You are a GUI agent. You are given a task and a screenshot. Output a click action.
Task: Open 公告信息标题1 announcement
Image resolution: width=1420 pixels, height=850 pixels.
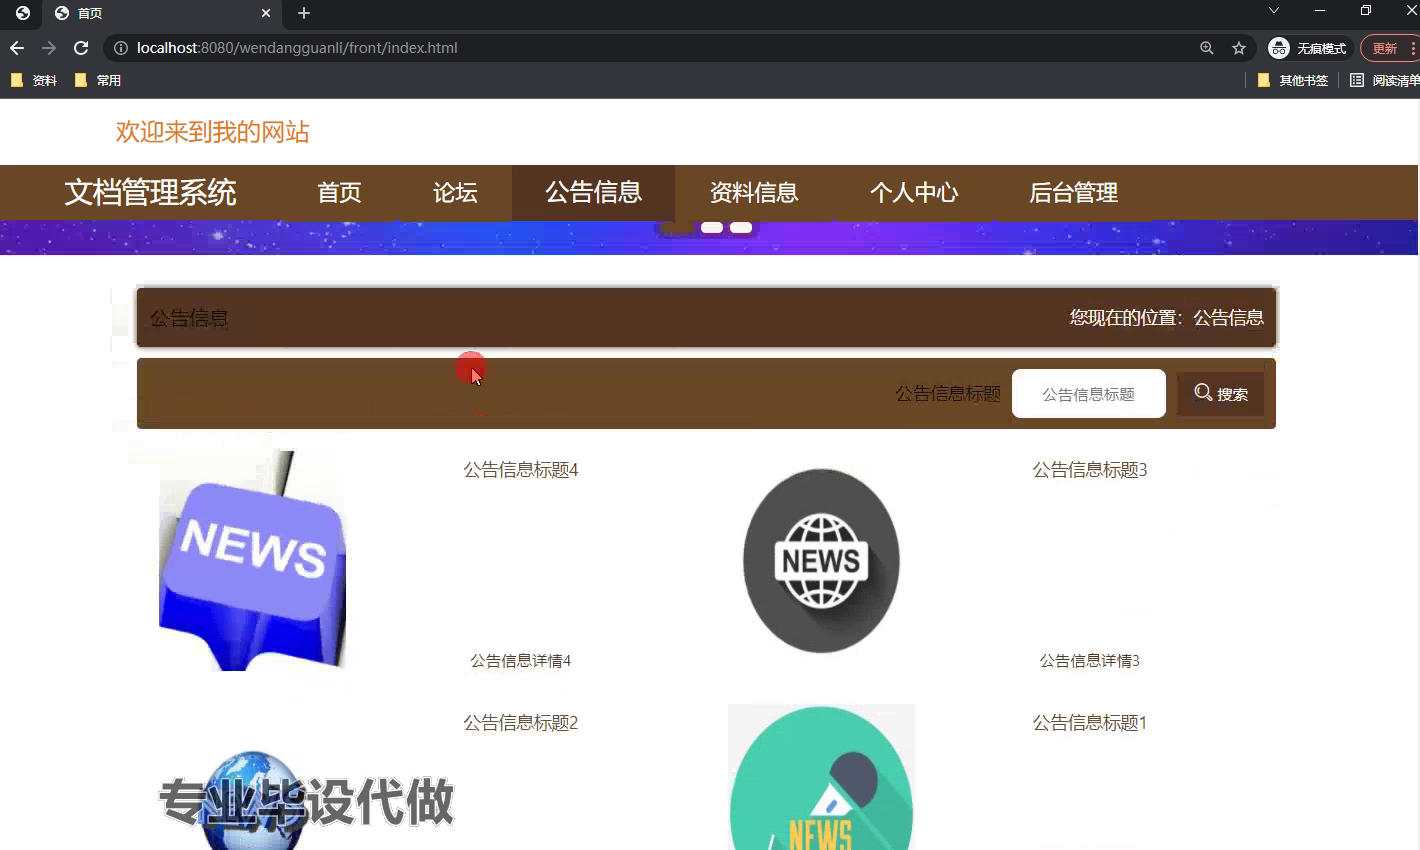[1090, 723]
